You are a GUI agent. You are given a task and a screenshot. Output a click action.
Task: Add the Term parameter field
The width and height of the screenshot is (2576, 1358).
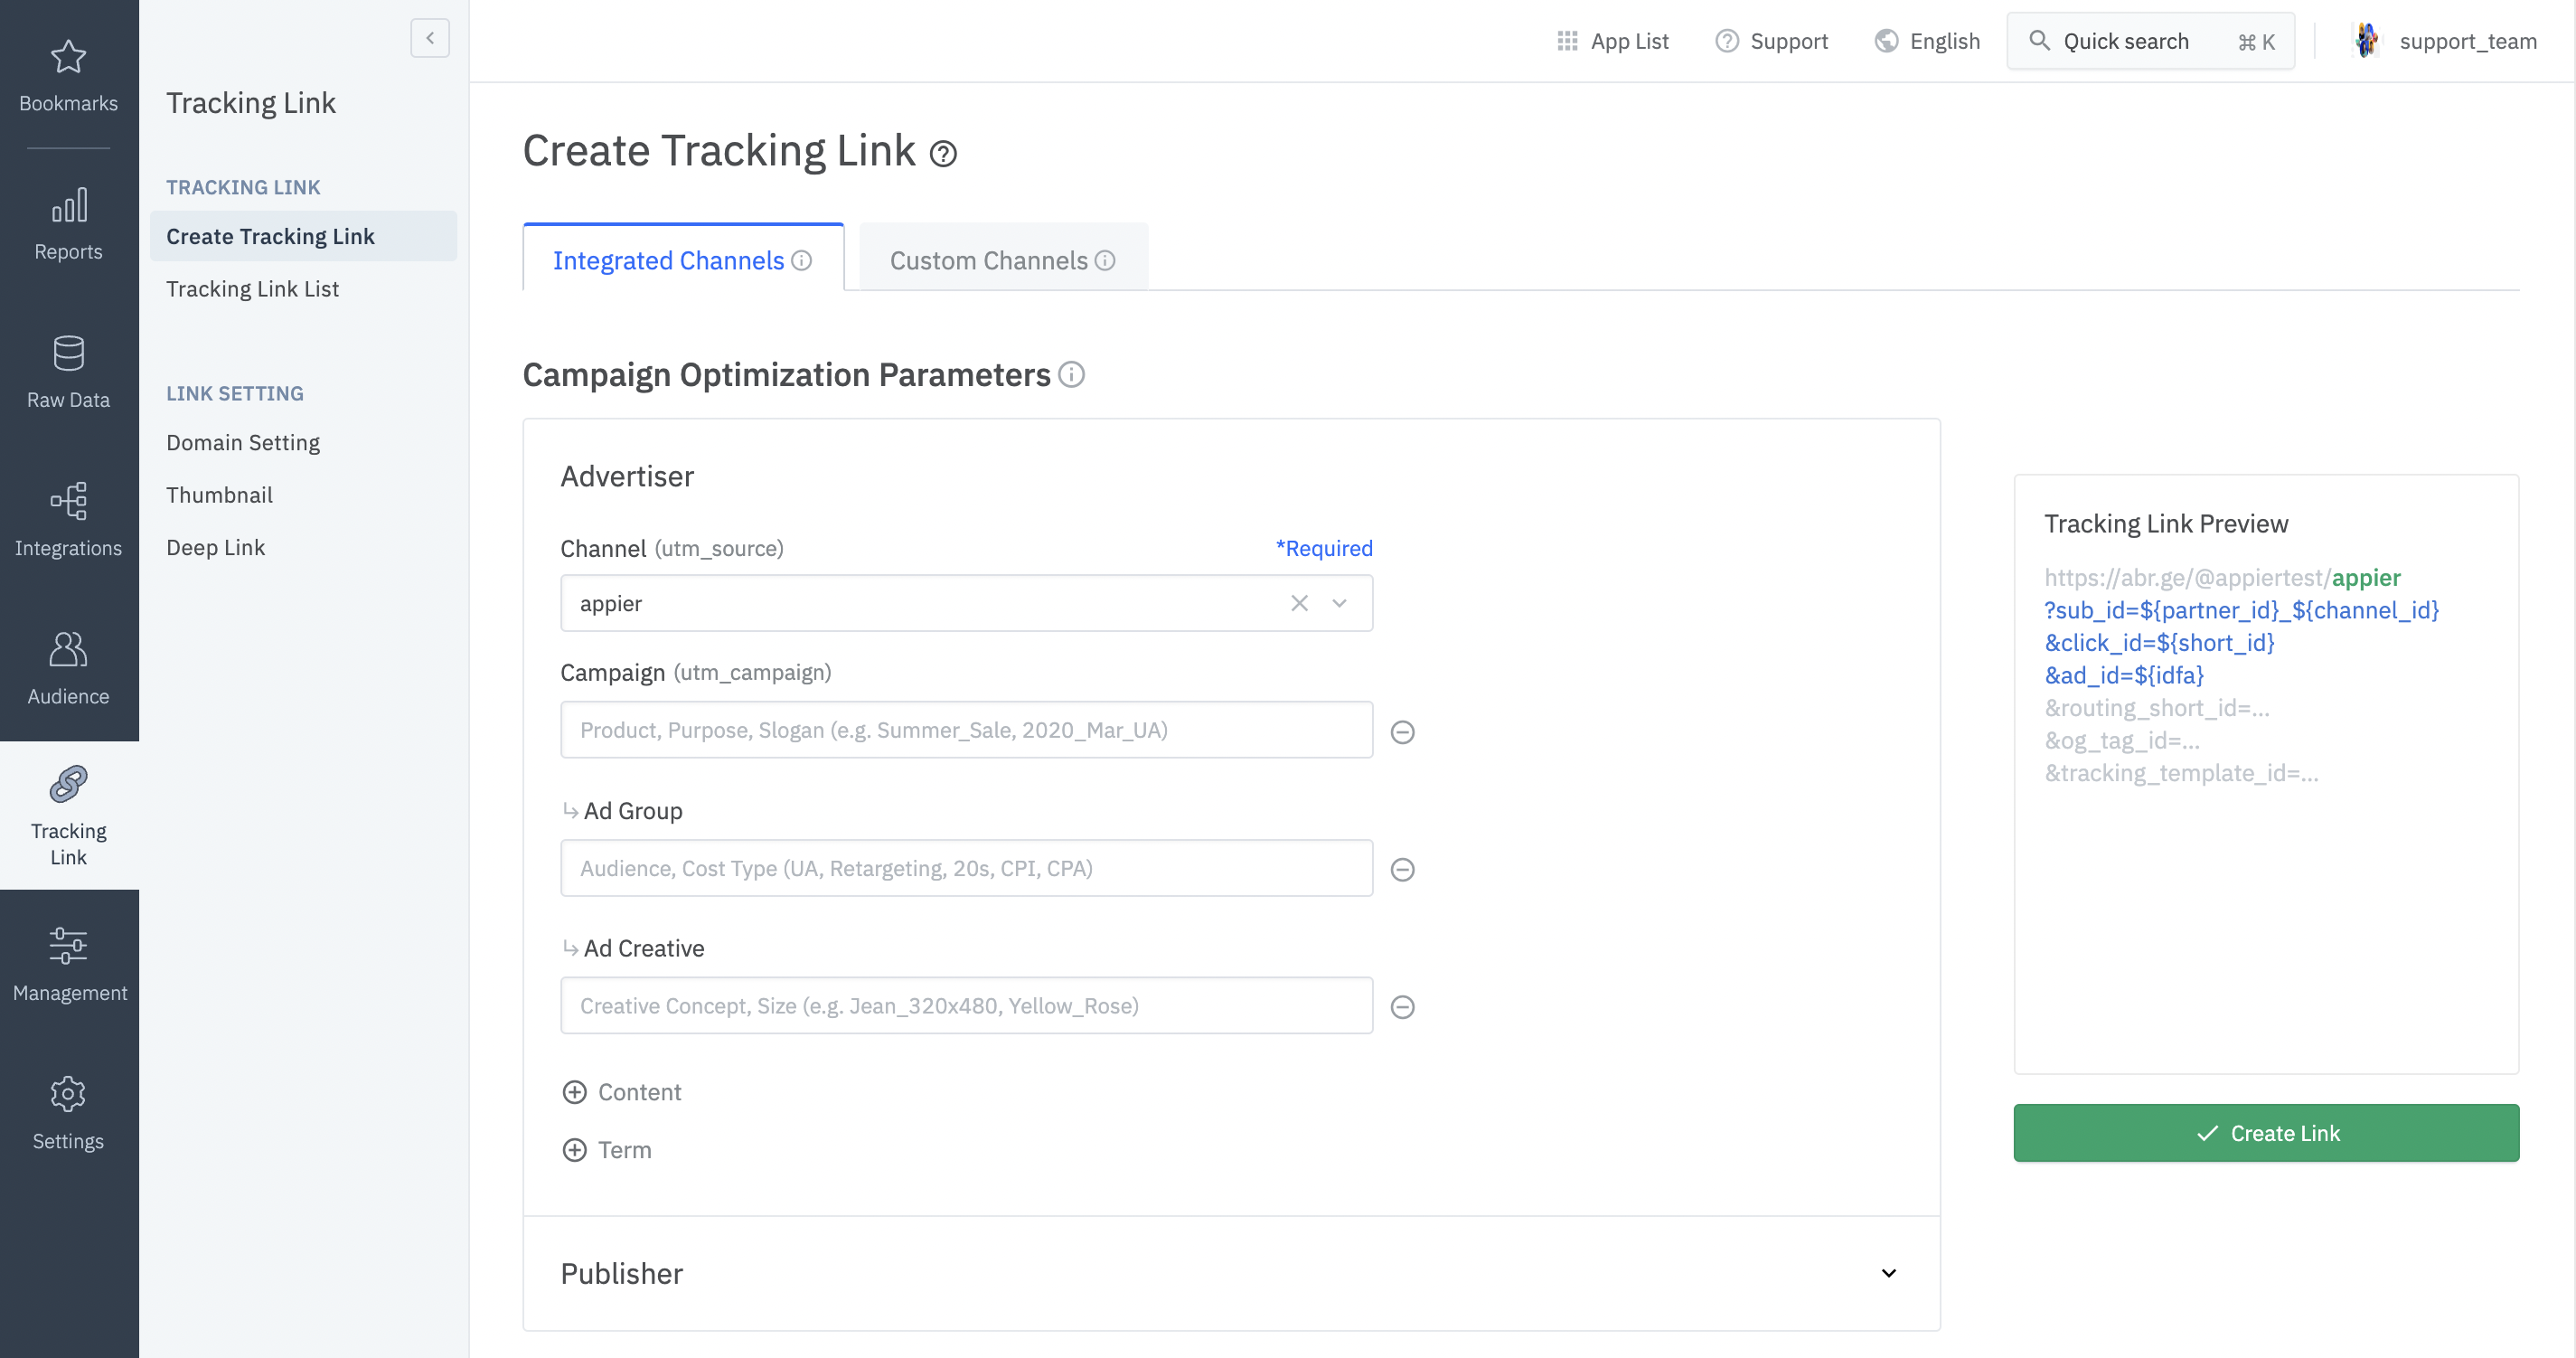[x=575, y=1150]
